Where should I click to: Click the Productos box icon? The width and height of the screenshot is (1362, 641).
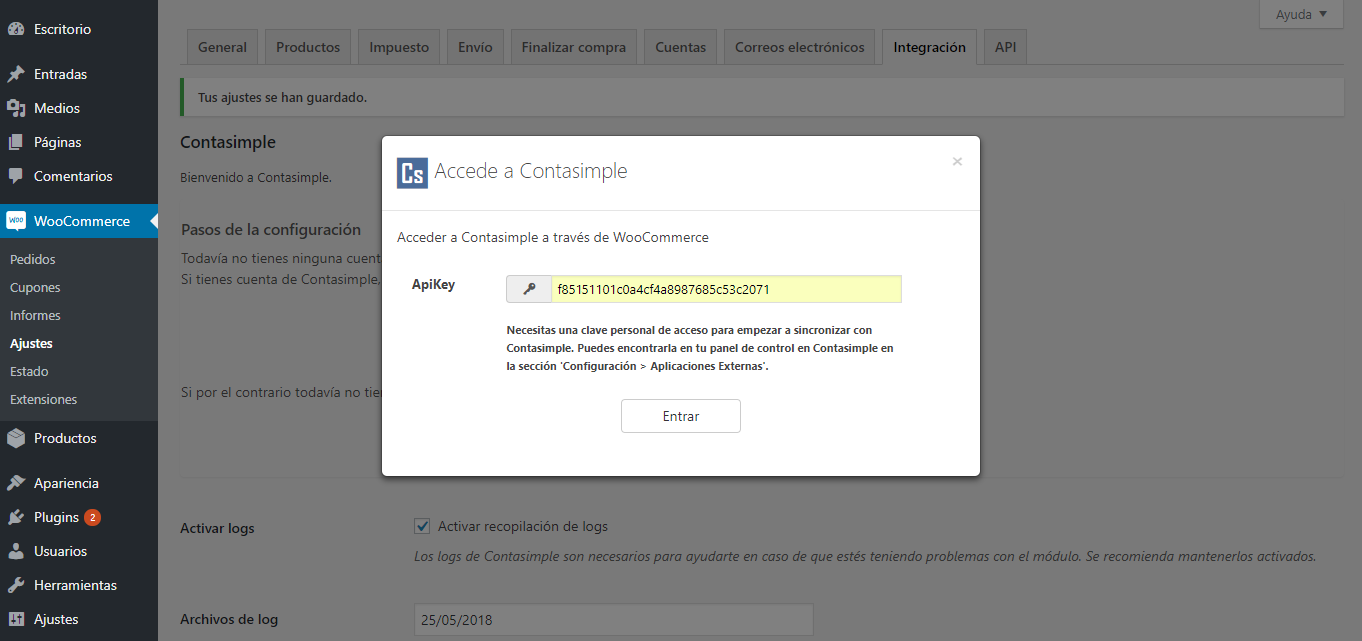point(16,438)
